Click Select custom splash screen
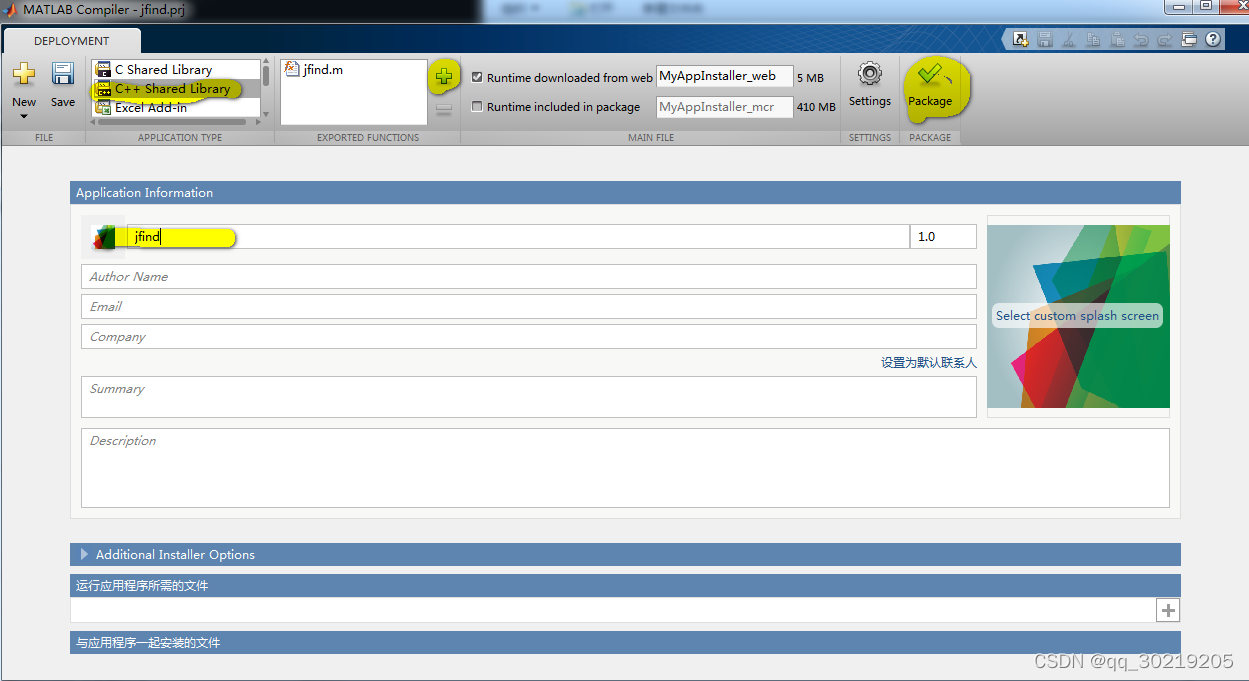 click(x=1077, y=315)
